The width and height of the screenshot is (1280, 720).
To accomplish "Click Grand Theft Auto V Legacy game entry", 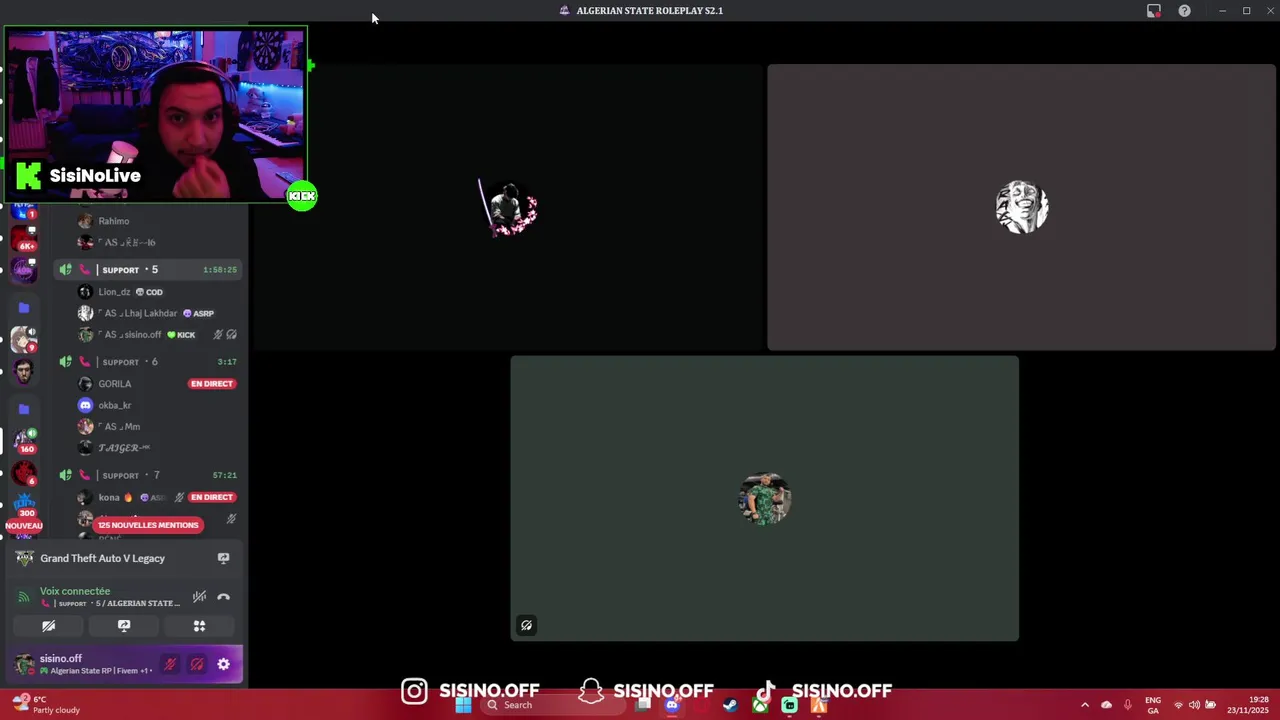I will pos(102,558).
